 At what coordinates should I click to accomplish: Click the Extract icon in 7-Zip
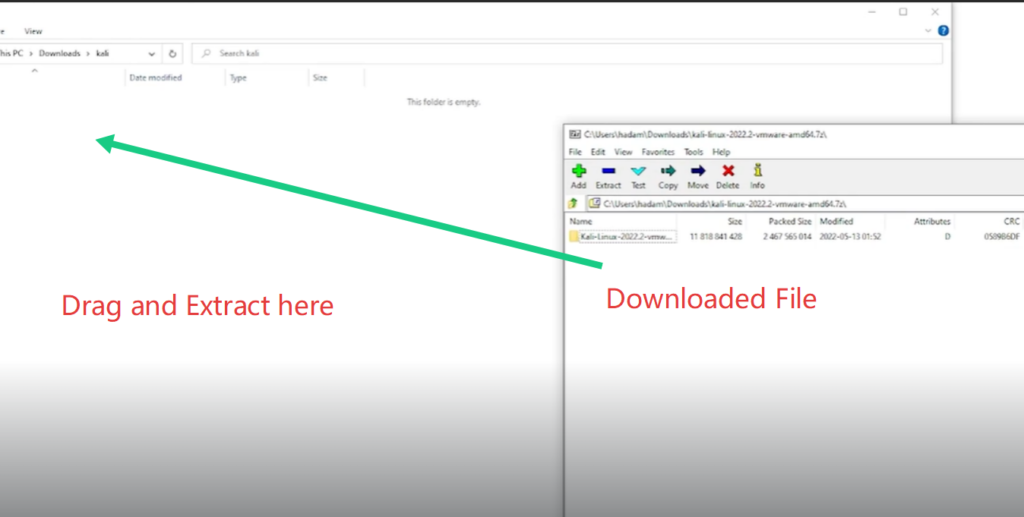[608, 171]
